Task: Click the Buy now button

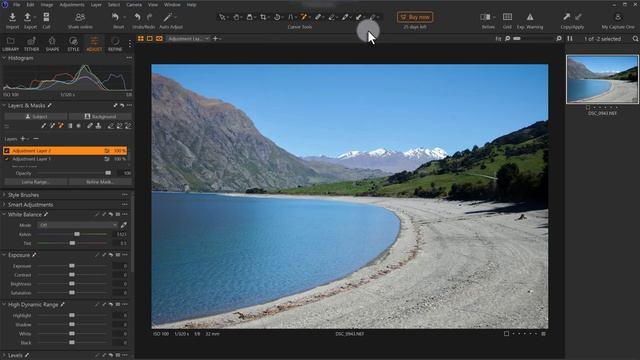Action: 415,17
